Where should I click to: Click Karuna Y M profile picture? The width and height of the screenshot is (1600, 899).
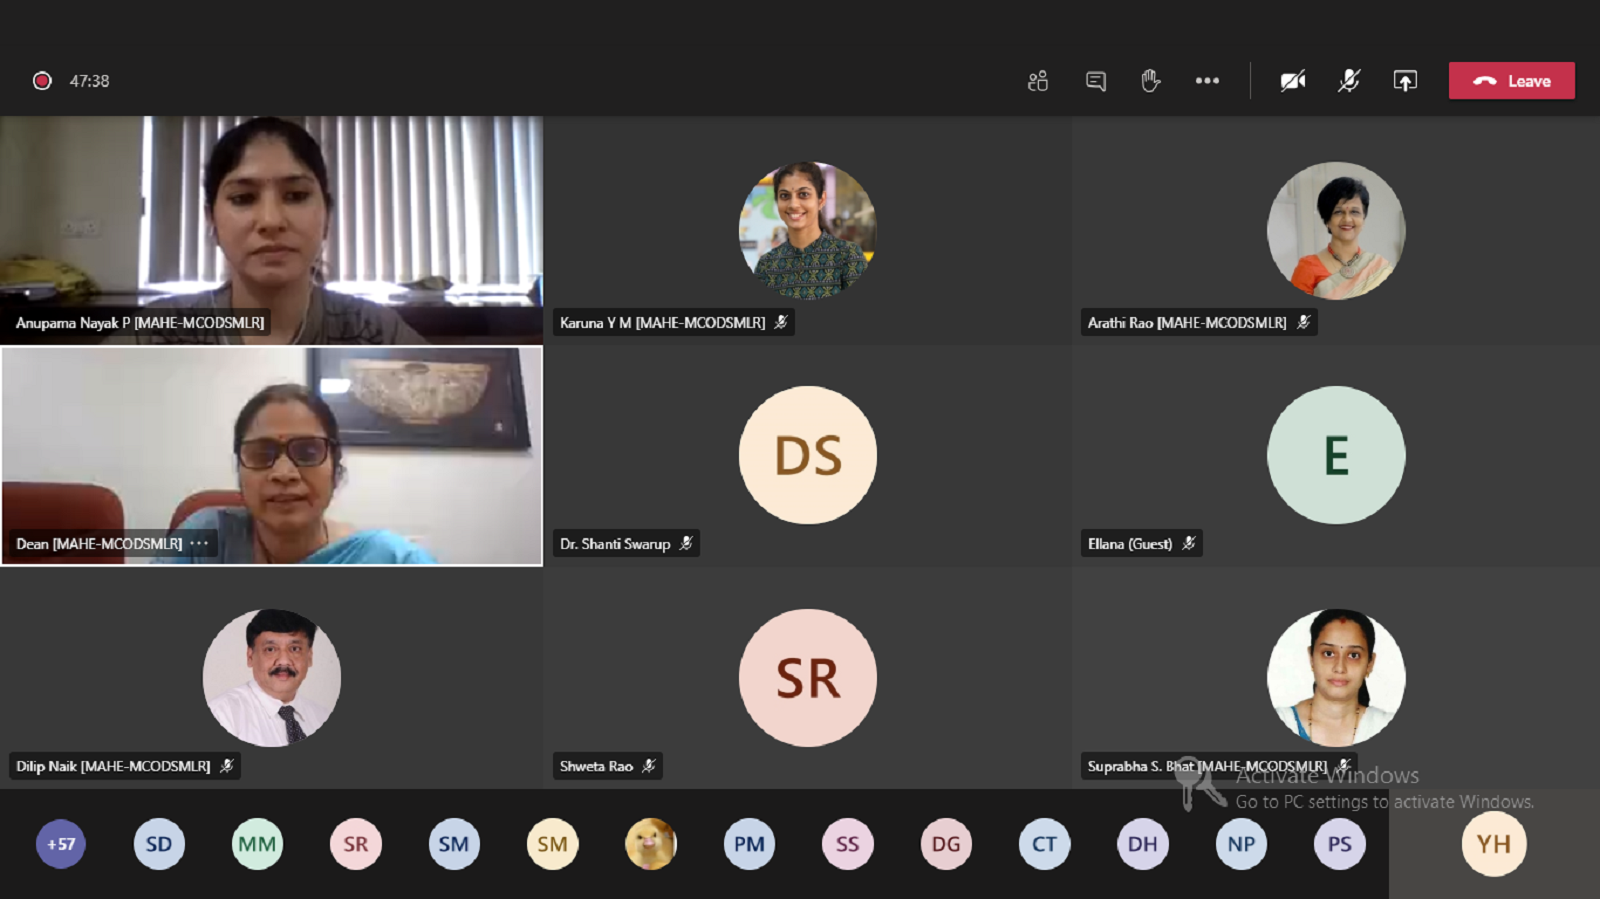point(807,231)
